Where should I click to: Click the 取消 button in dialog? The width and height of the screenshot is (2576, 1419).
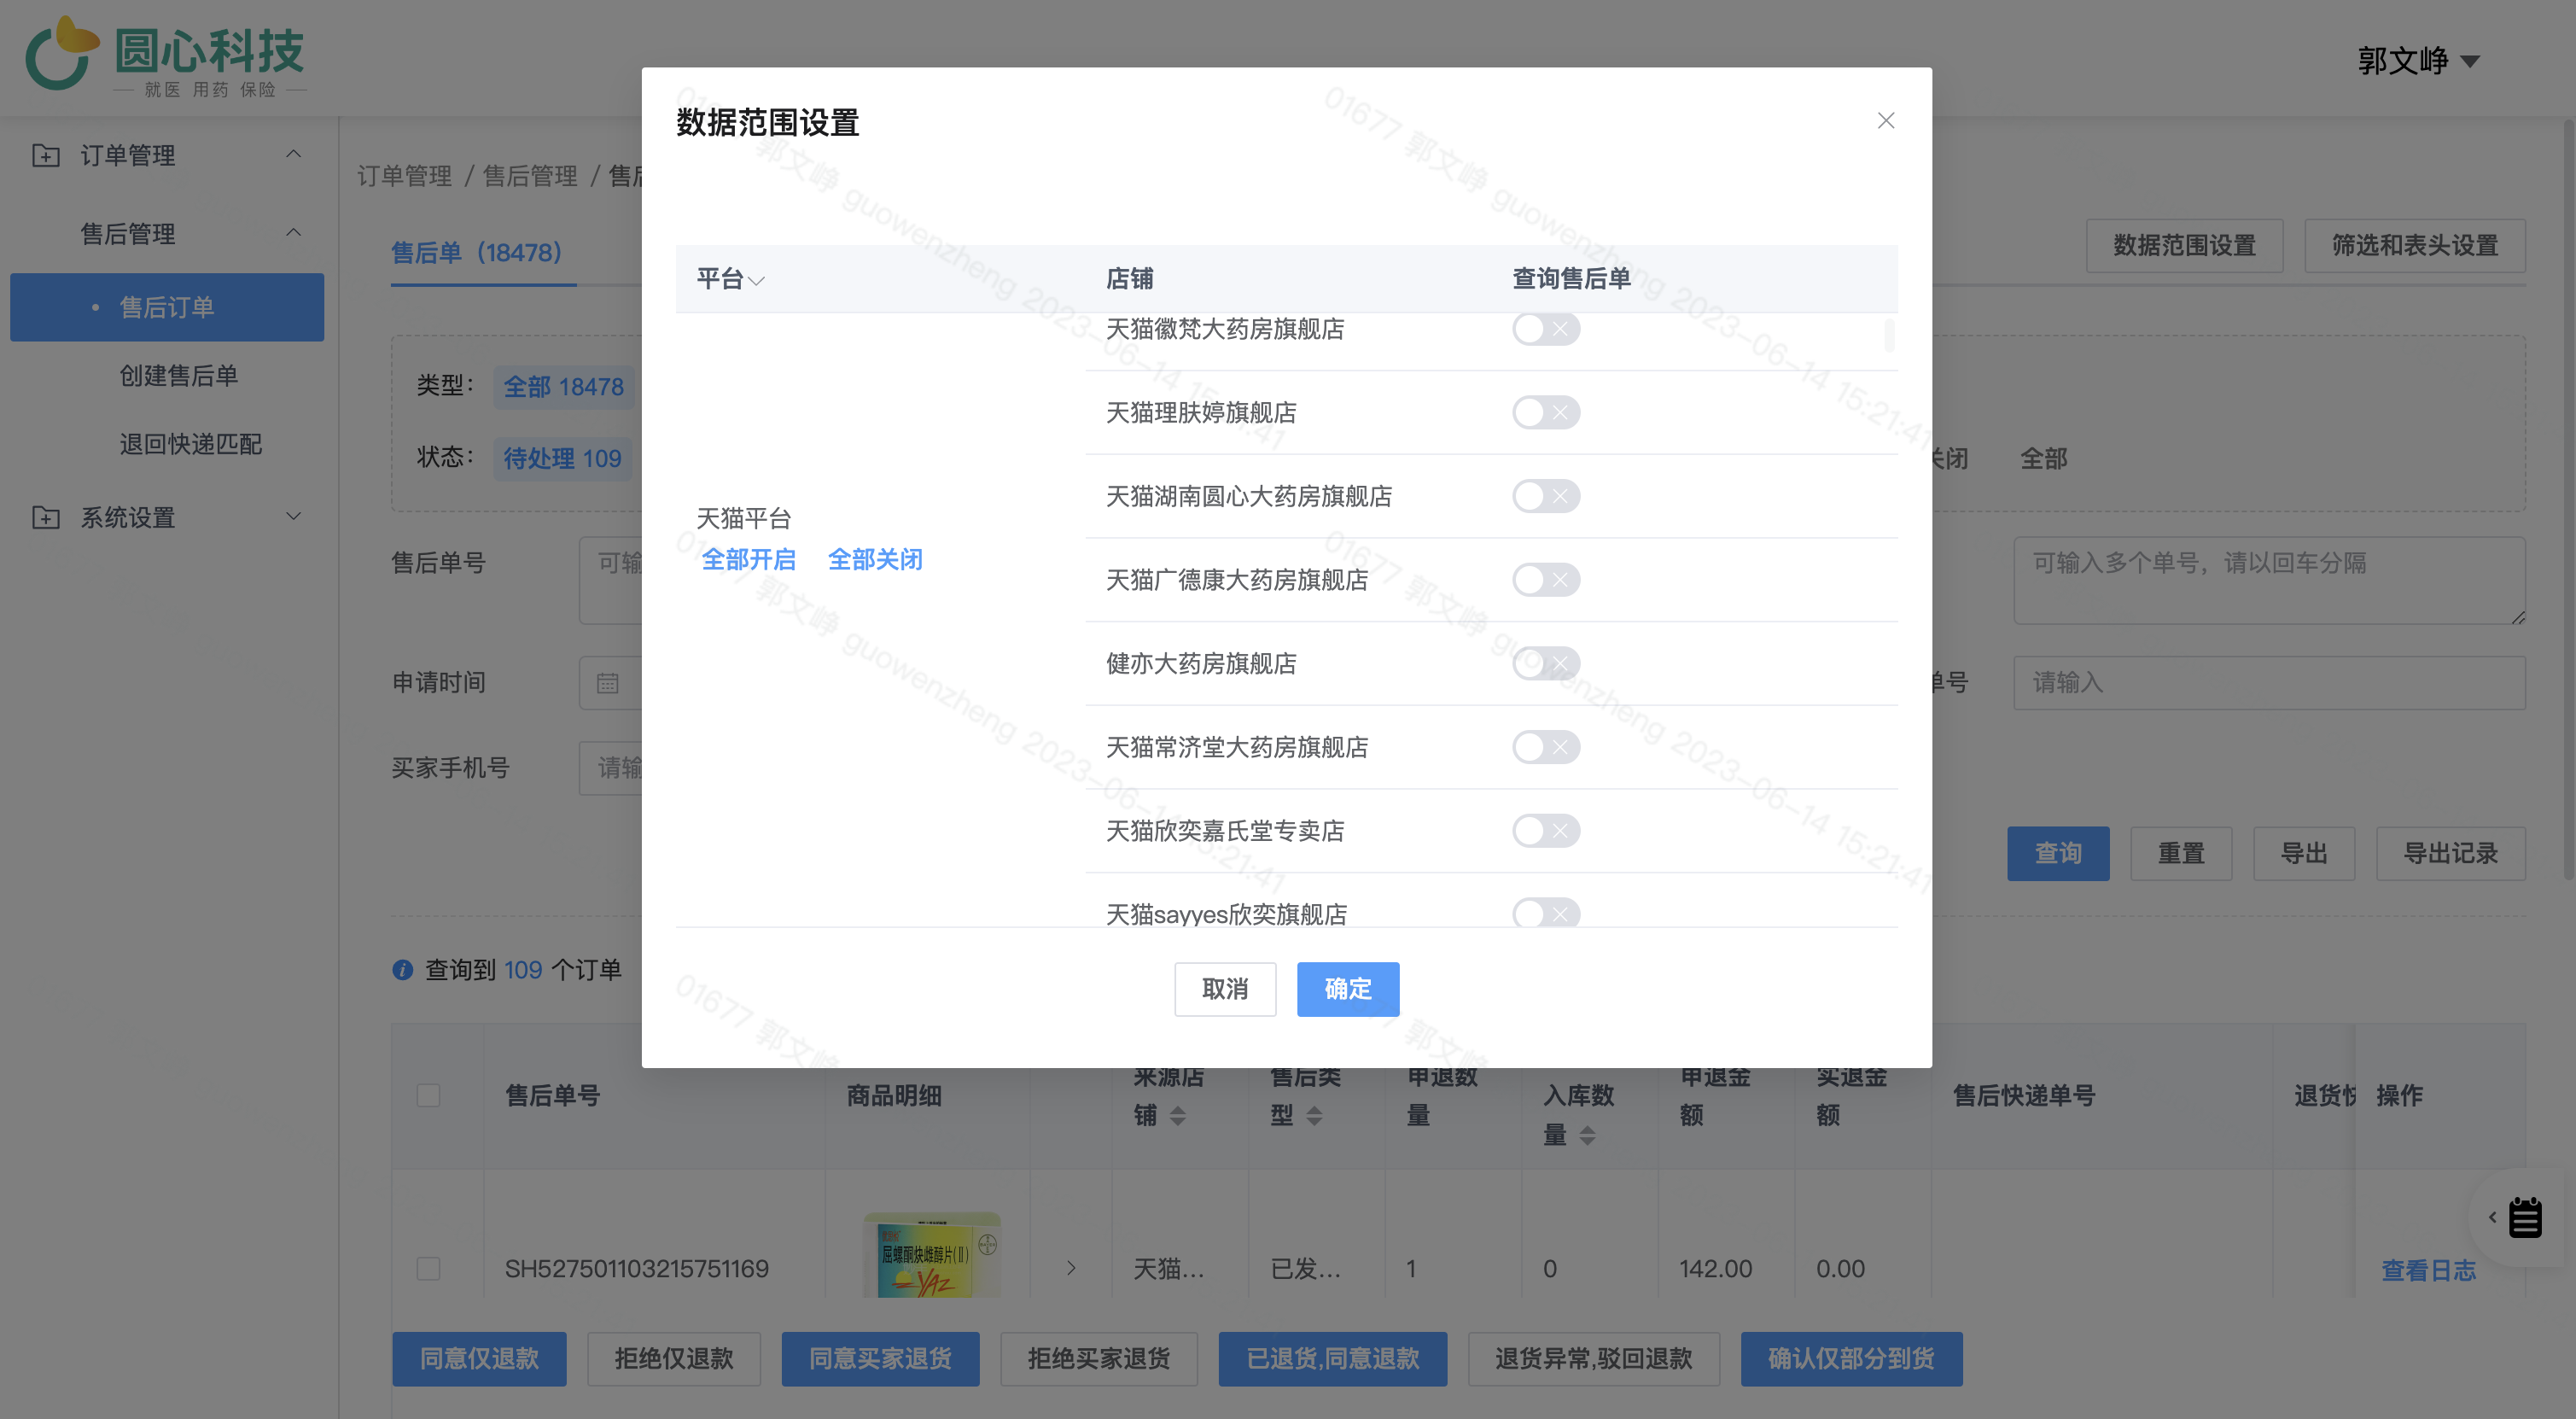click(1225, 989)
